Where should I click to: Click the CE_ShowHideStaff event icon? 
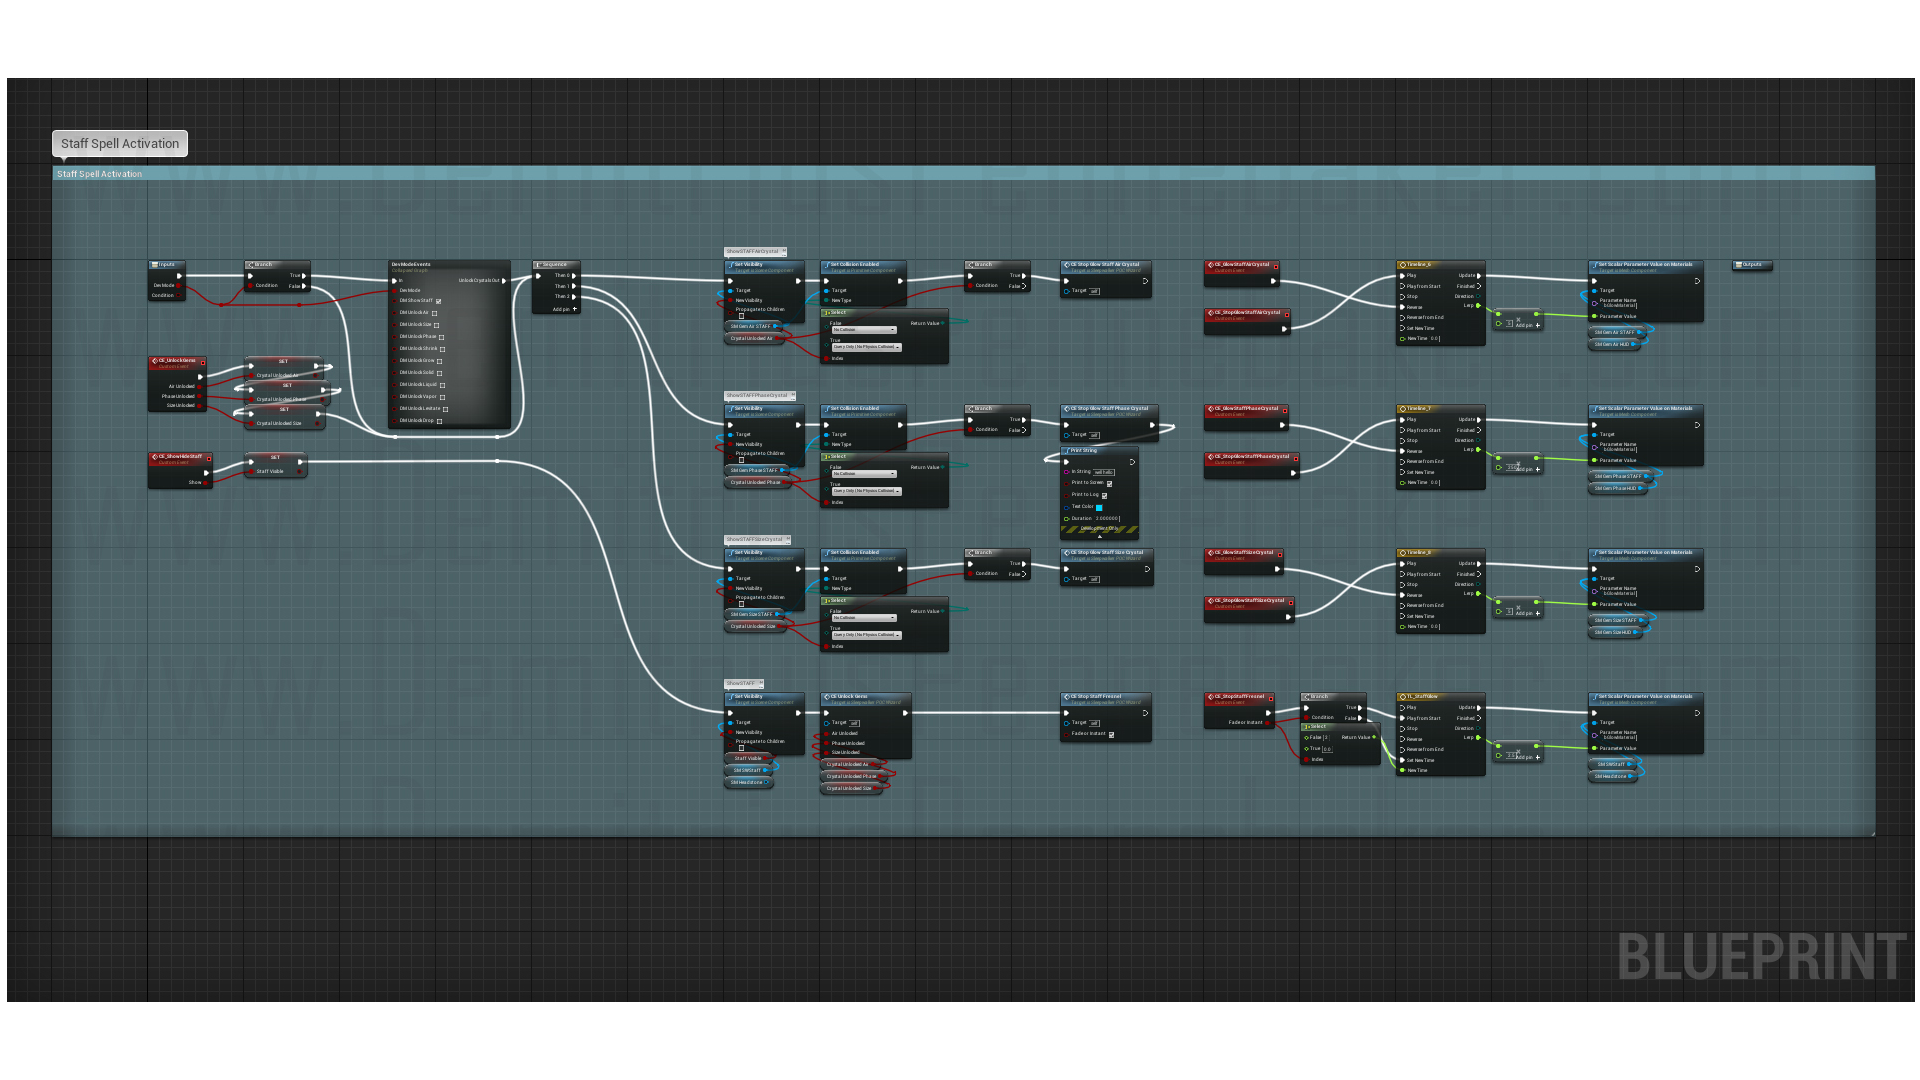(155, 457)
